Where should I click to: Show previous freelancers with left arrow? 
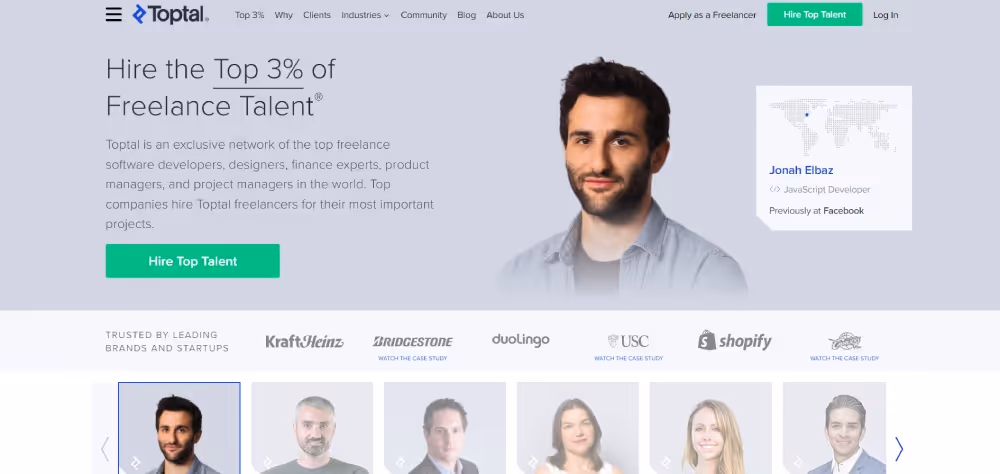[x=105, y=449]
